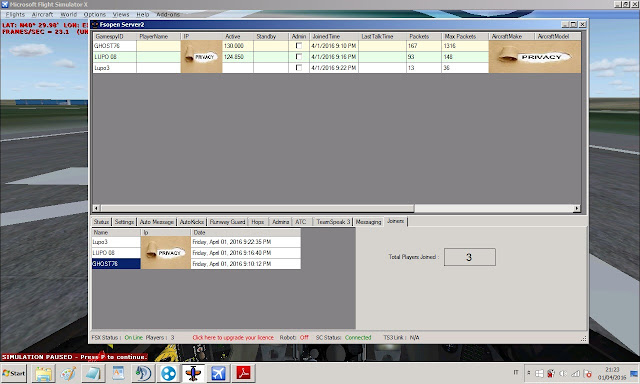Click the upgrade your licence link
Image resolution: width=640 pixels, height=384 pixels.
233,337
